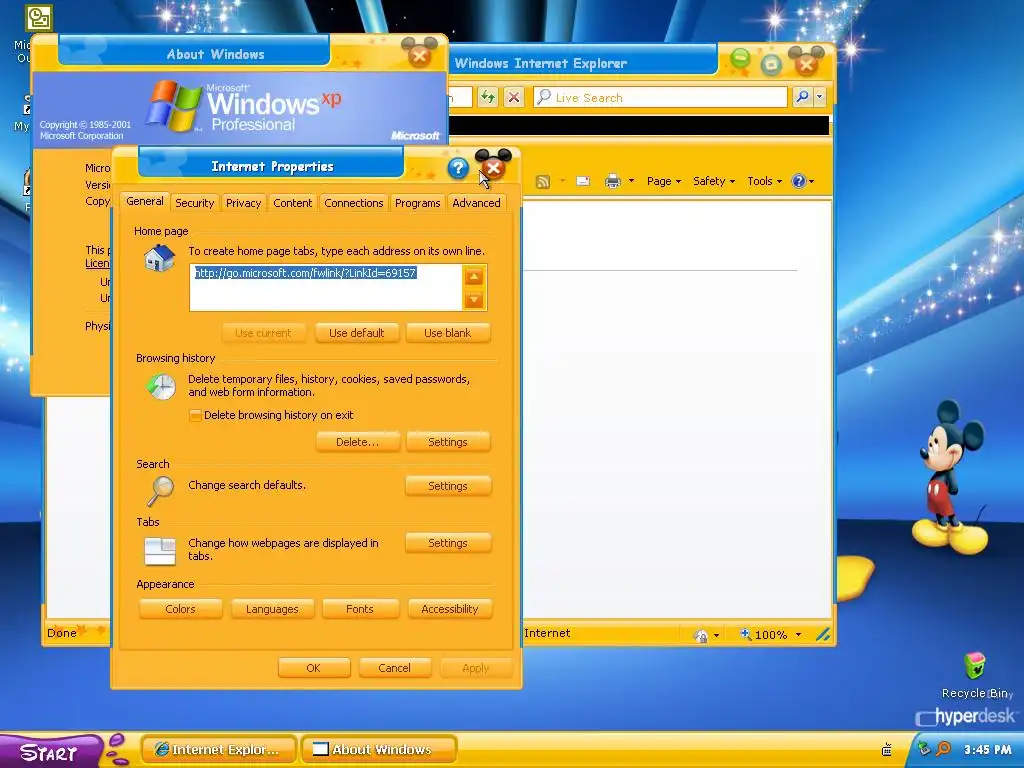The image size is (1024, 768).
Task: Click the home page box scroll down arrow
Action: tap(473, 300)
